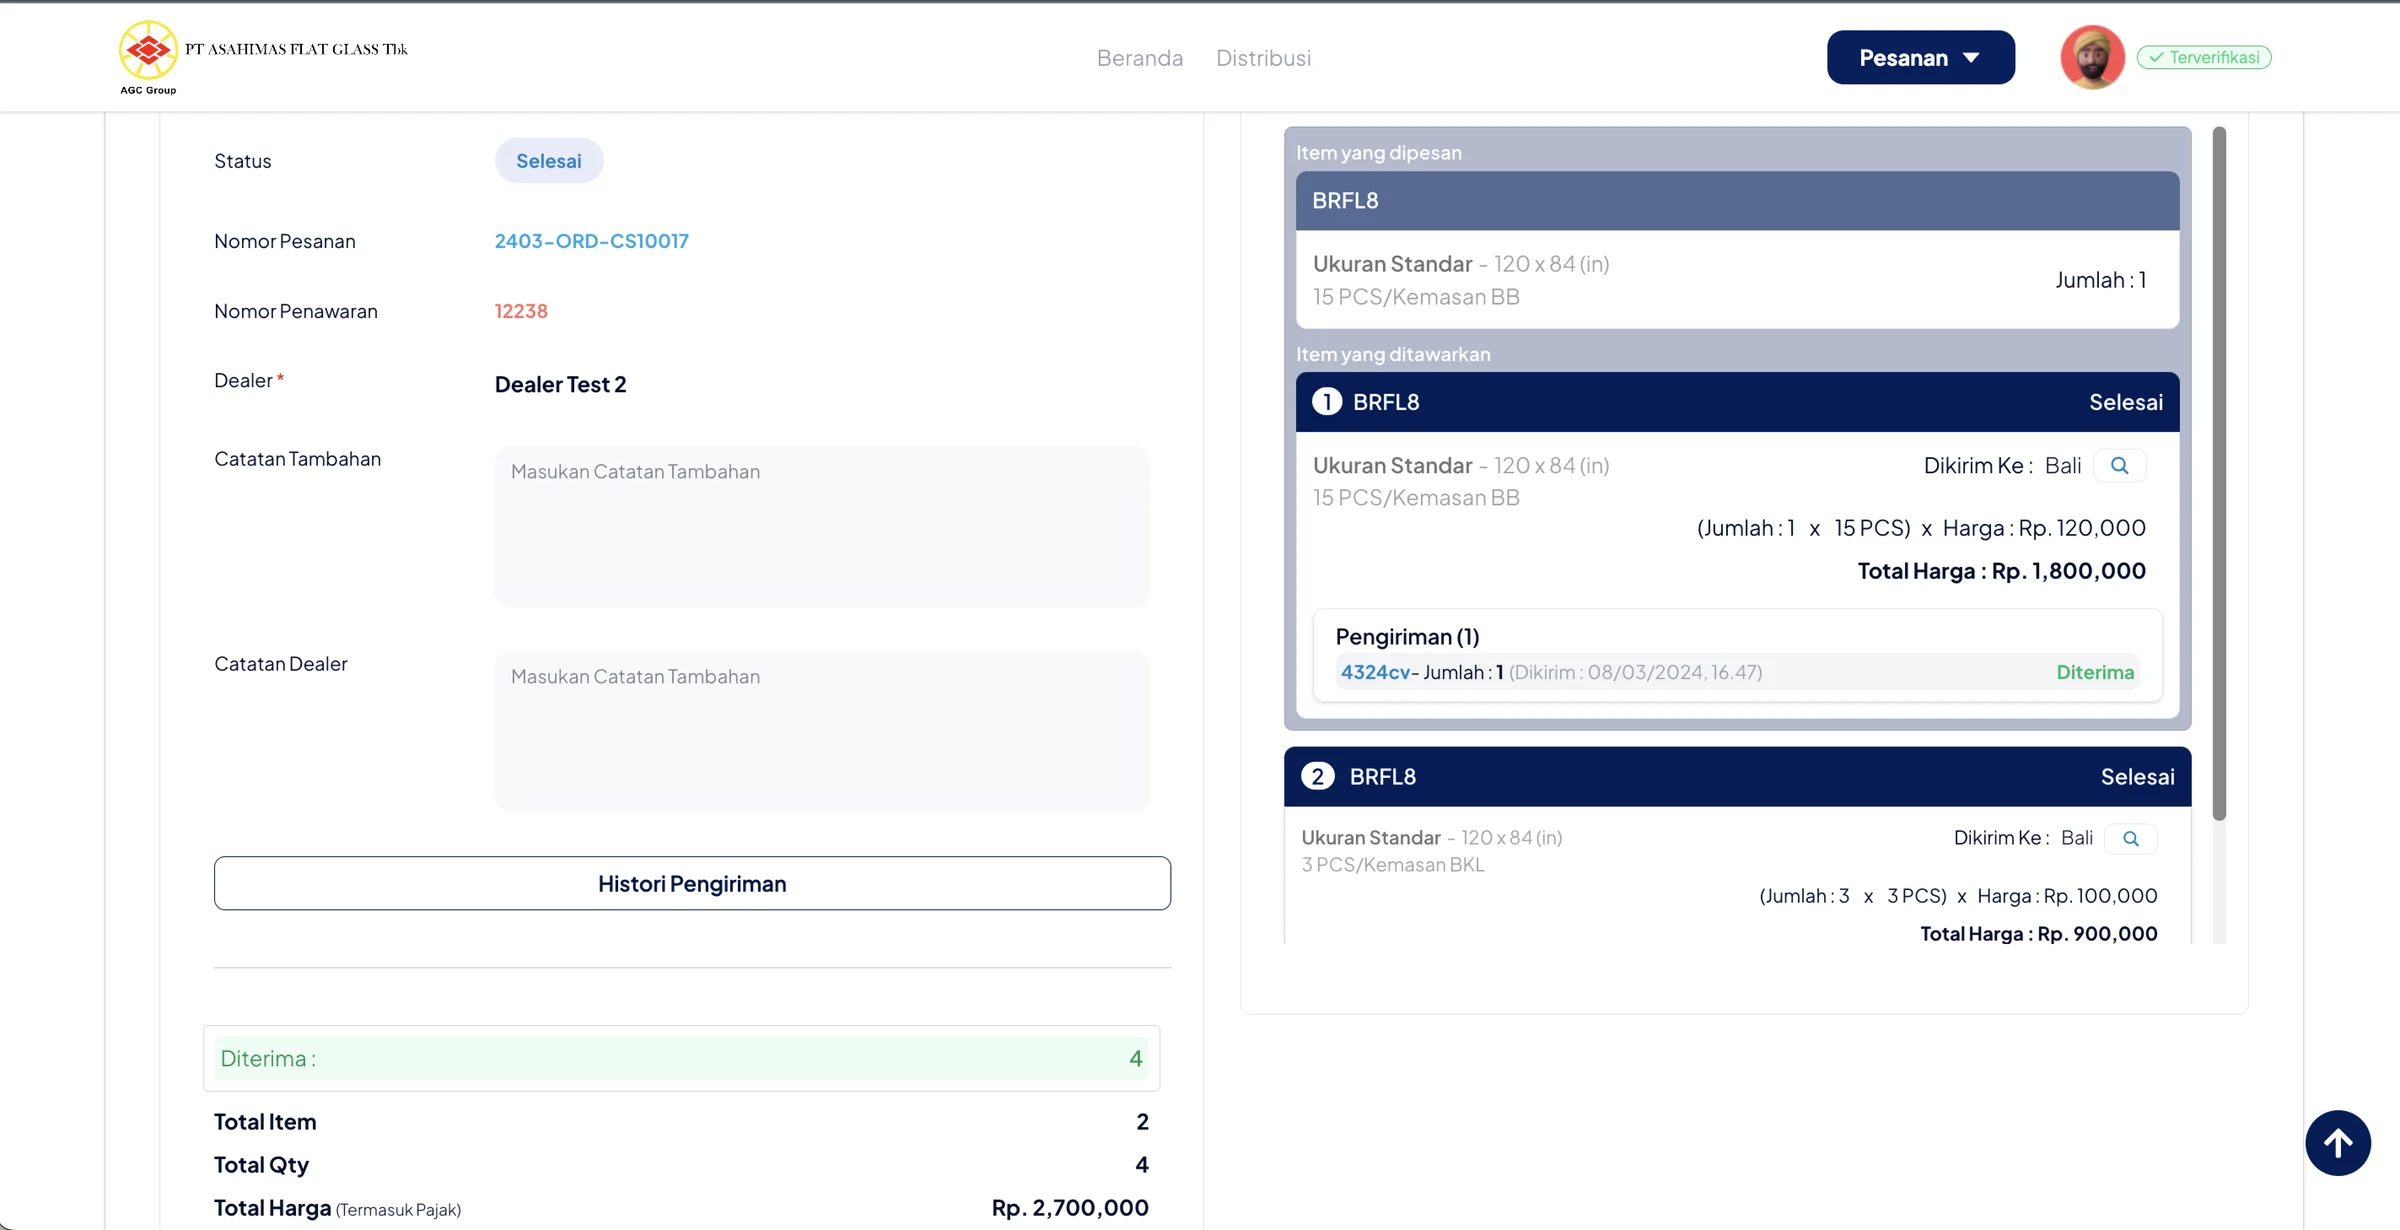
Task: Click the ordered item BRFL8 header bar
Action: (1737, 201)
